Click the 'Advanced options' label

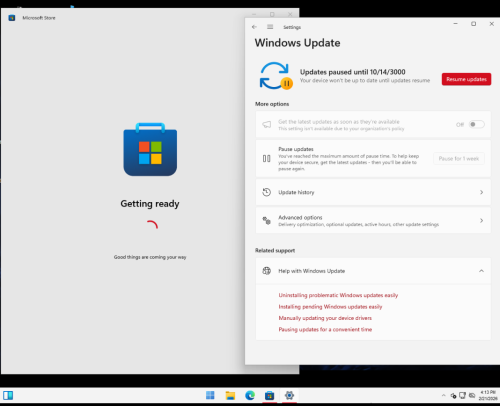click(x=300, y=217)
